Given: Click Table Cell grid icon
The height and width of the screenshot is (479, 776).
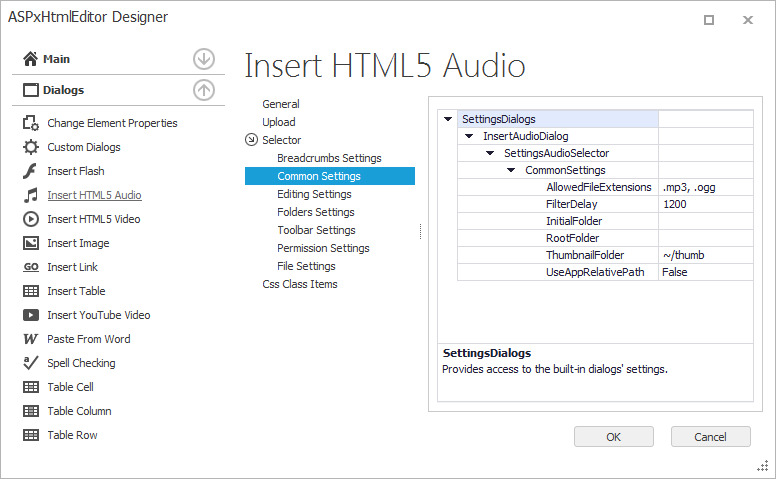Looking at the screenshot, I should coord(31,387).
